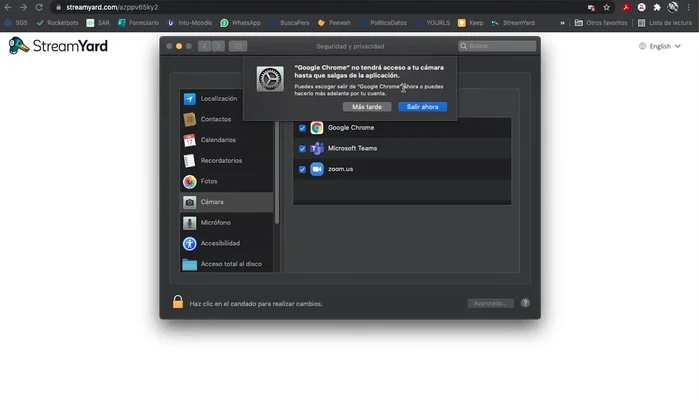Open the PoliticaDatos bookmark
This screenshot has height=397, width=699.
(x=383, y=23)
